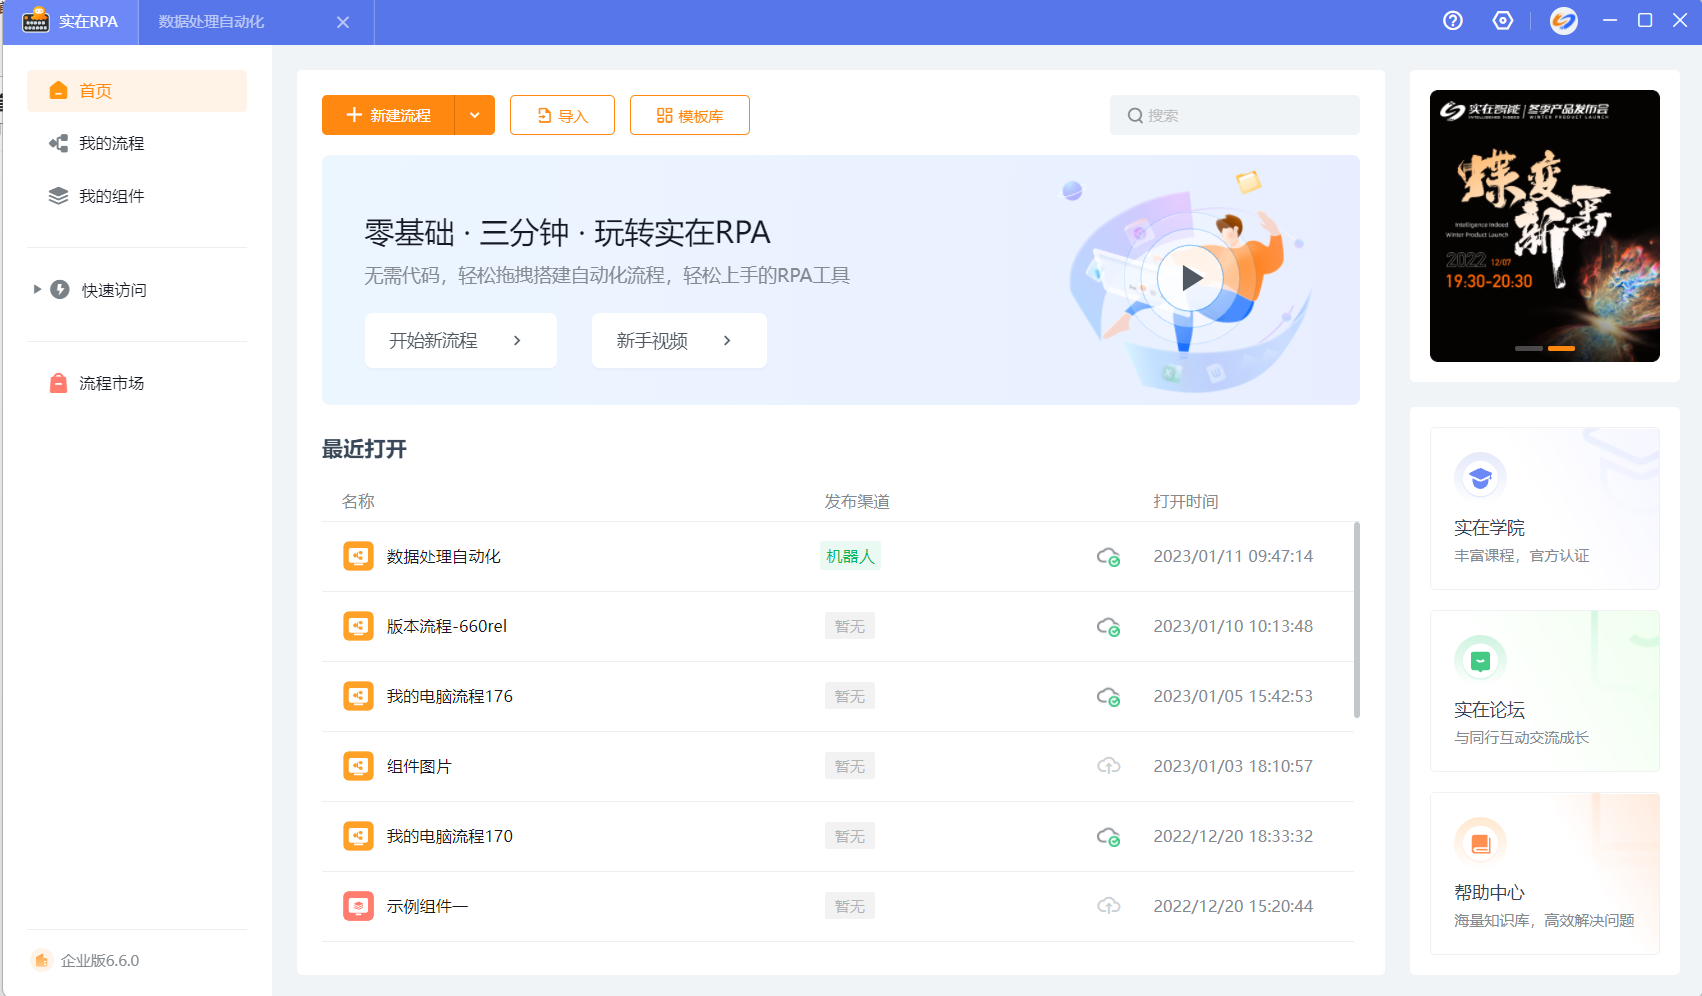1702x996 pixels.
Task: Open 流程市场 from the sidebar
Action: click(x=111, y=384)
